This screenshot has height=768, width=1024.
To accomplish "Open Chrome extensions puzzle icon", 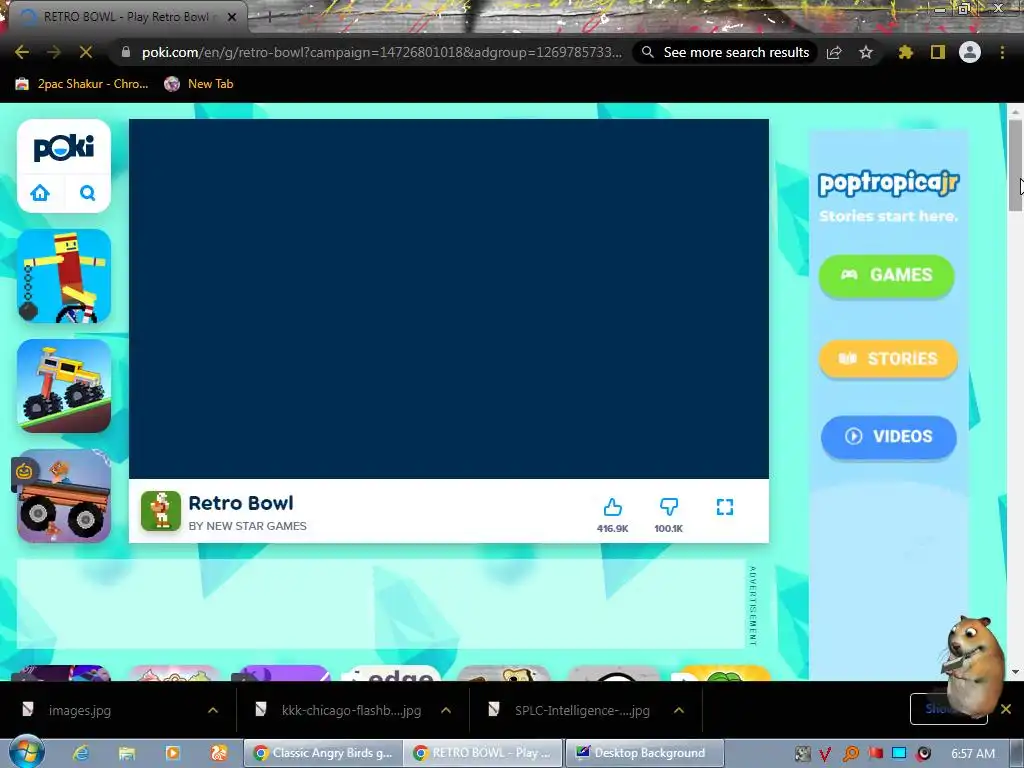I will point(905,52).
